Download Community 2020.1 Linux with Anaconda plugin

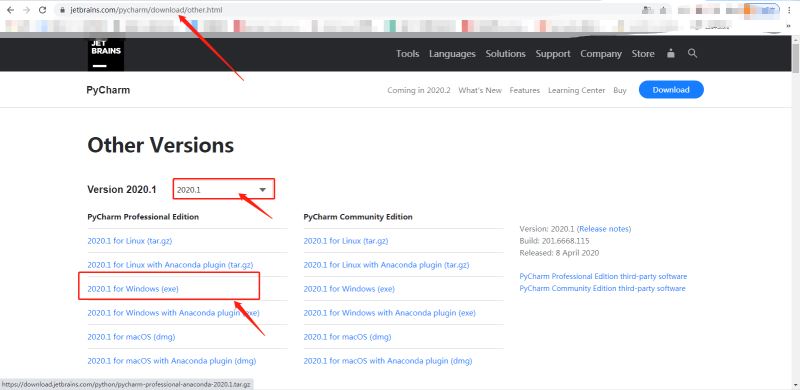[386, 265]
